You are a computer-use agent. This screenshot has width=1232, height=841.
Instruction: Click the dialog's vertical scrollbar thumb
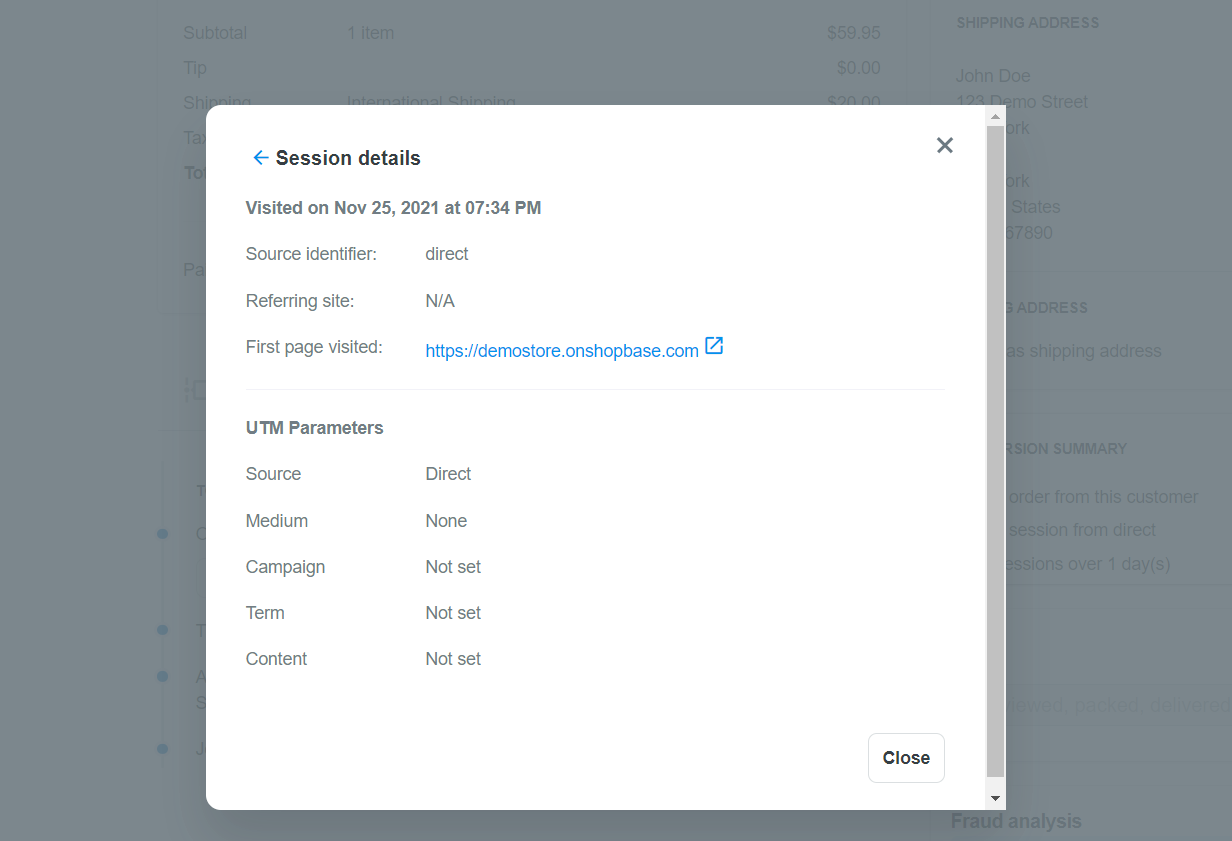(995, 450)
